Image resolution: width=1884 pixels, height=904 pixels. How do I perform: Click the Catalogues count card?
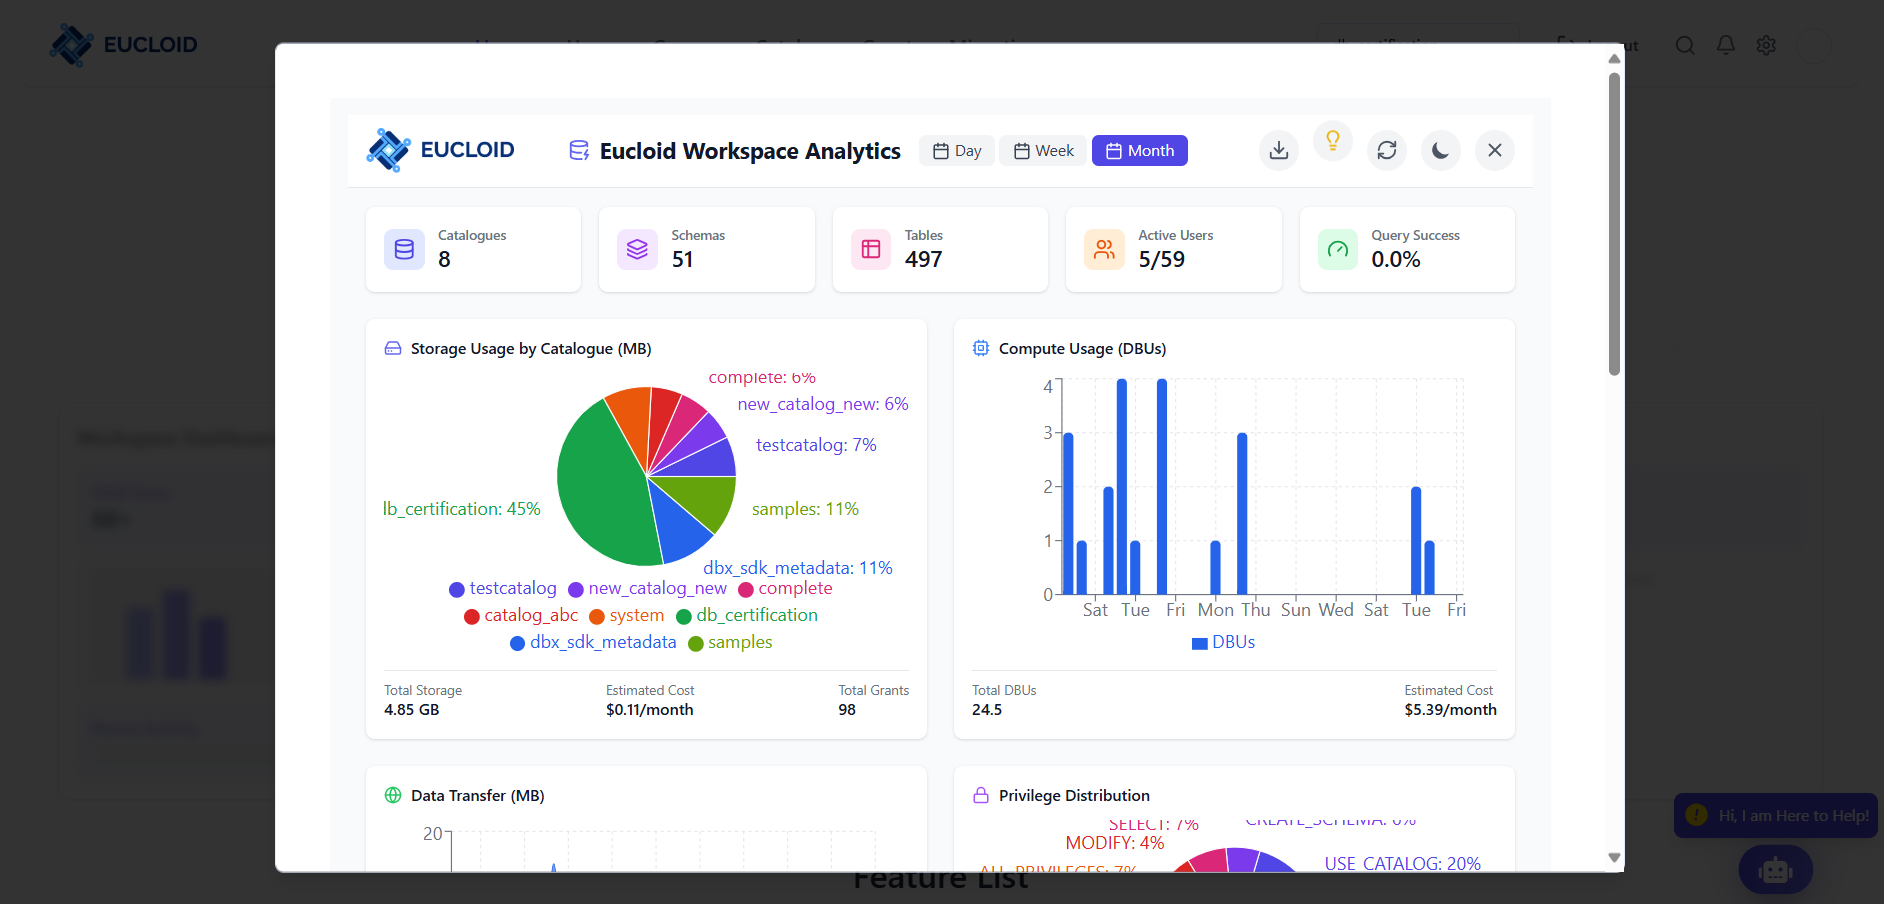click(x=473, y=249)
